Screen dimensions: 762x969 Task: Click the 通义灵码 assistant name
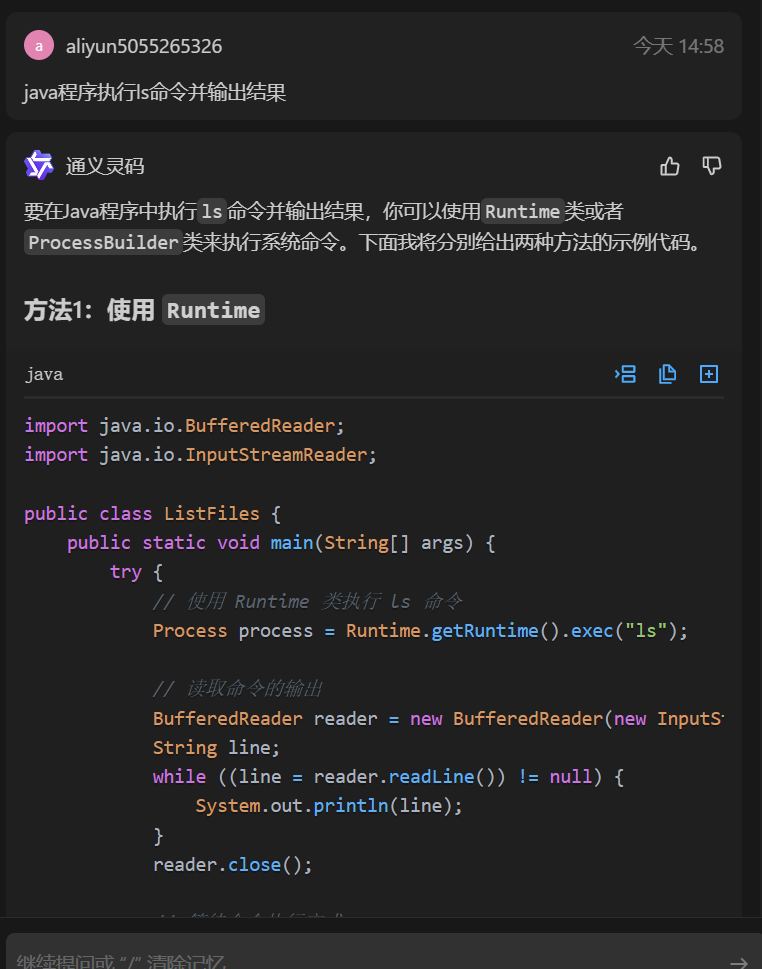click(x=105, y=166)
